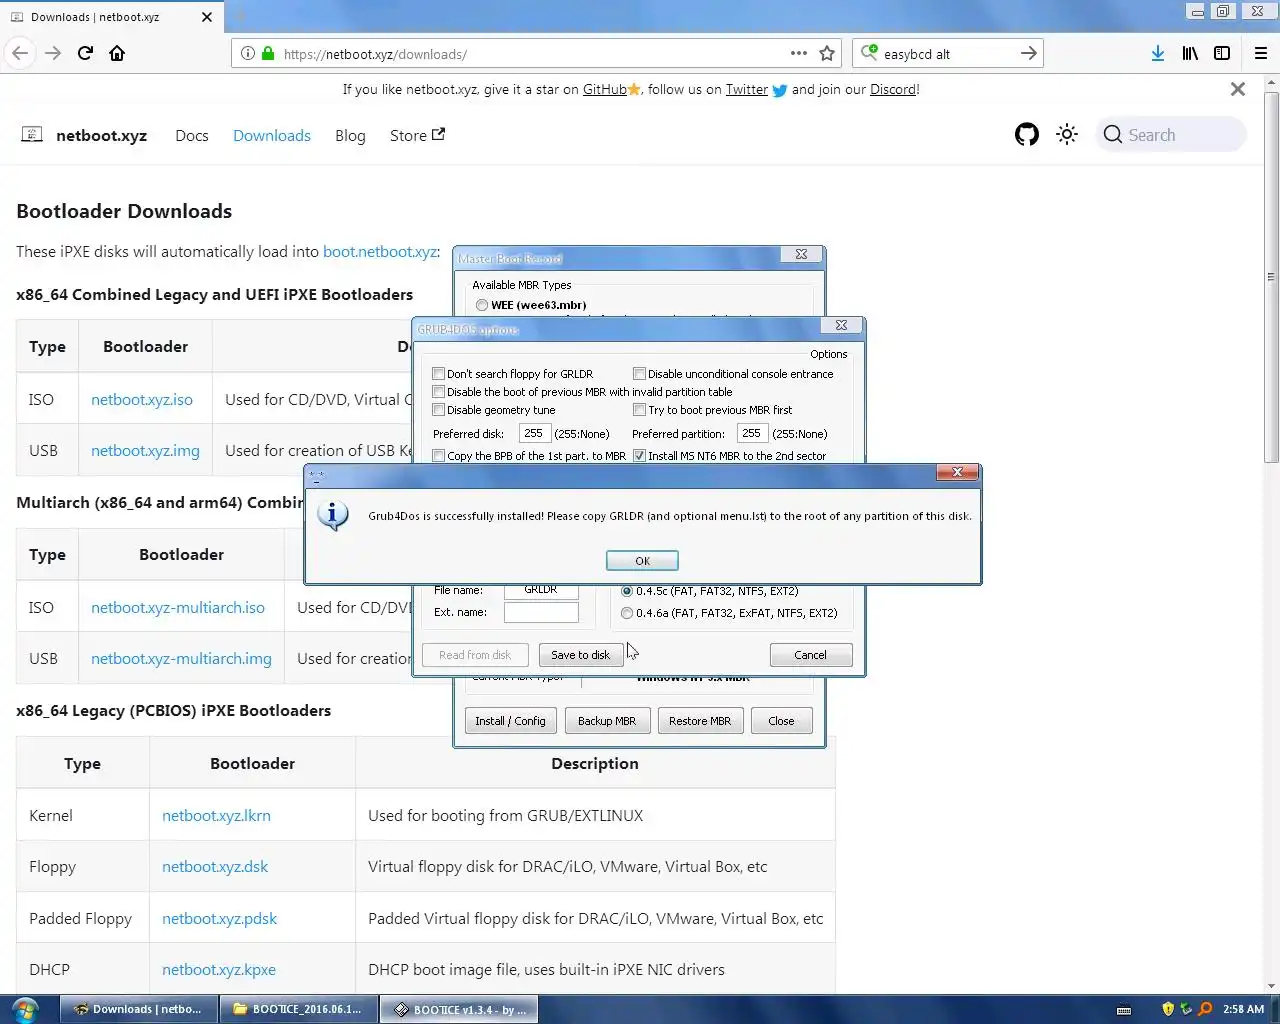Open the Firefox hamburger menu
1280x1024 pixels.
[1261, 53]
